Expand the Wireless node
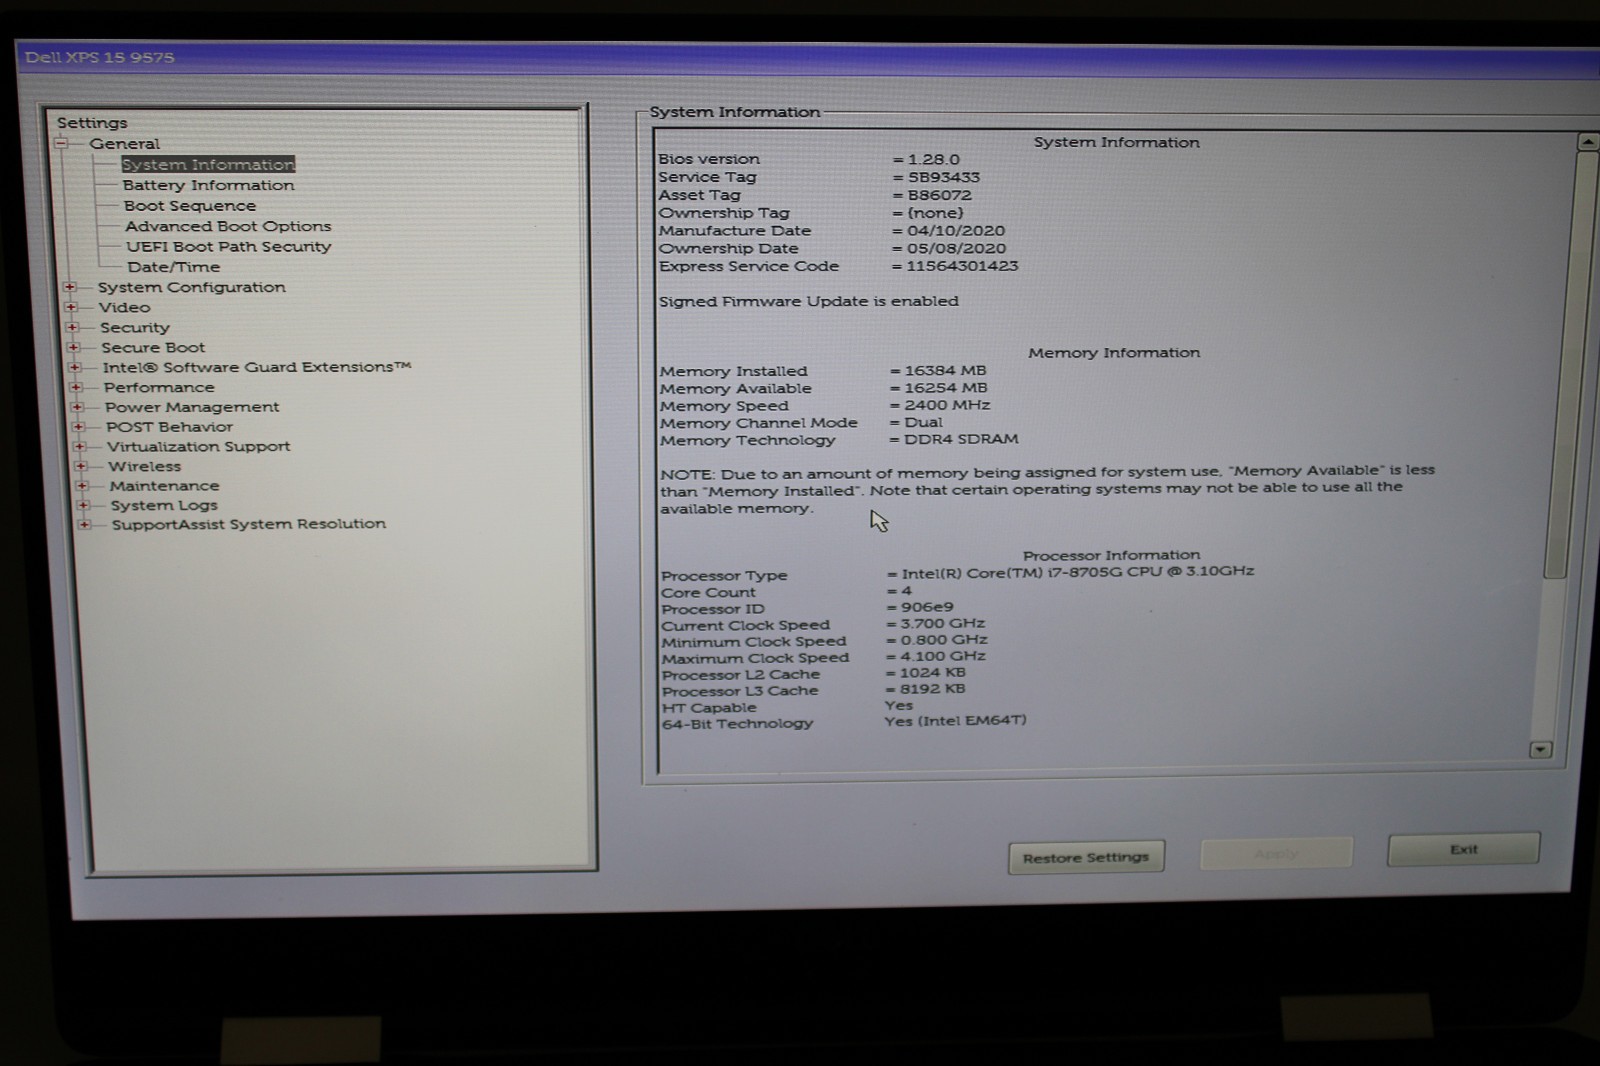Screen dimensions: 1600x1066 [81, 466]
